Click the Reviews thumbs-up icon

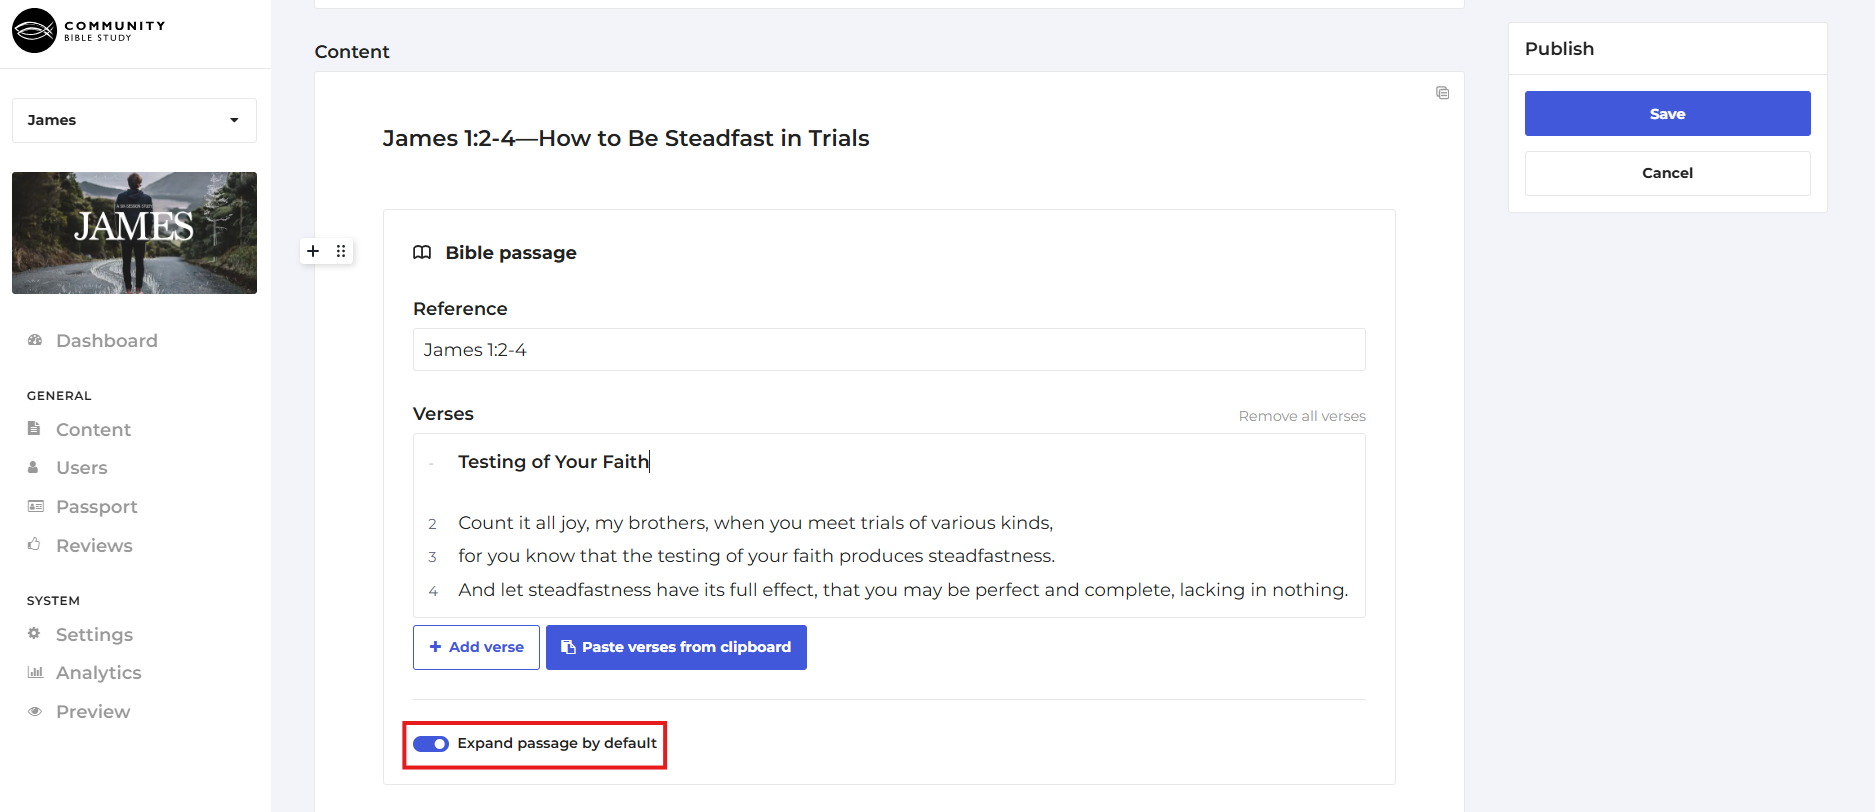(x=35, y=545)
